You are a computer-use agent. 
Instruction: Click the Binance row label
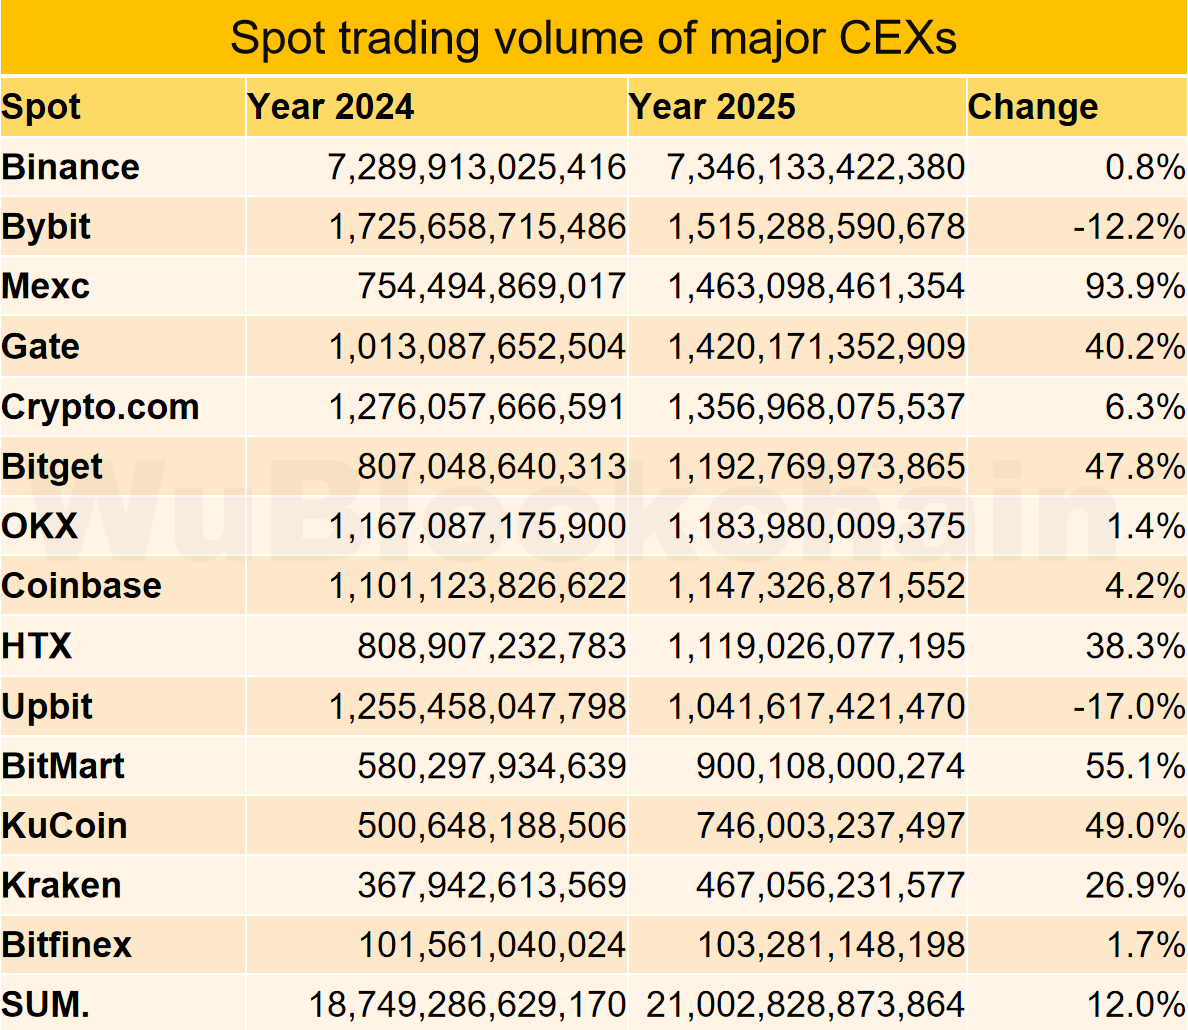tap(71, 167)
